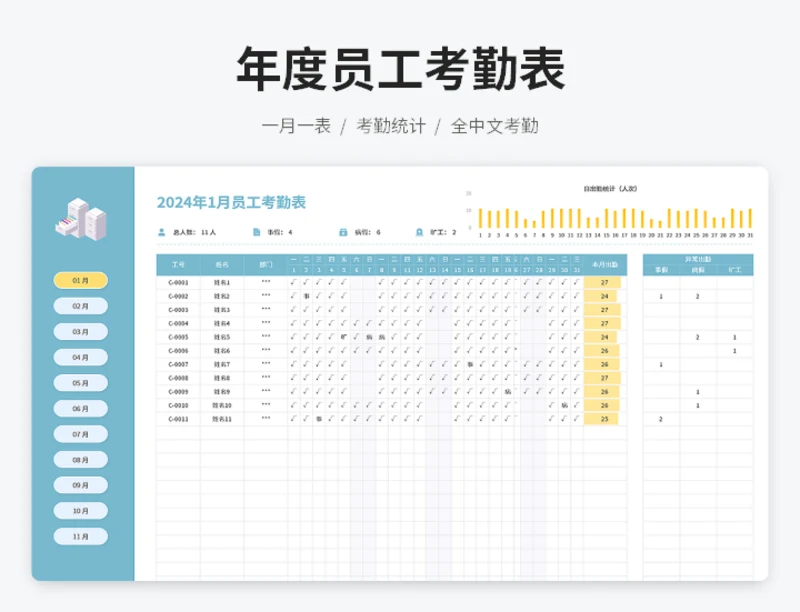Go to the 06月 month button
The width and height of the screenshot is (800, 612).
coord(81,409)
